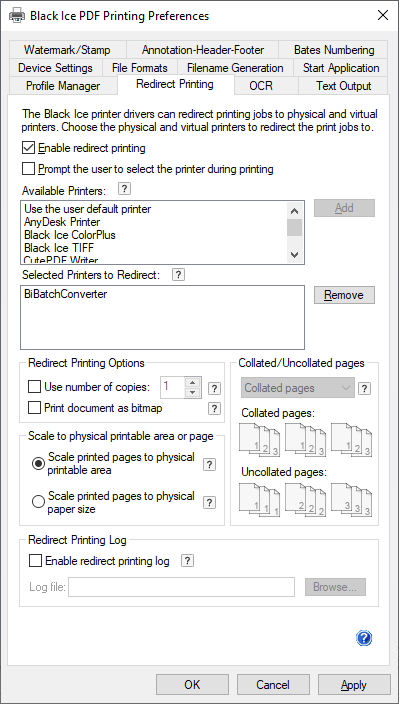Viewport: 399px width, 704px height.
Task: Select Scale printed pages to physical paper size
Action: (x=38, y=502)
